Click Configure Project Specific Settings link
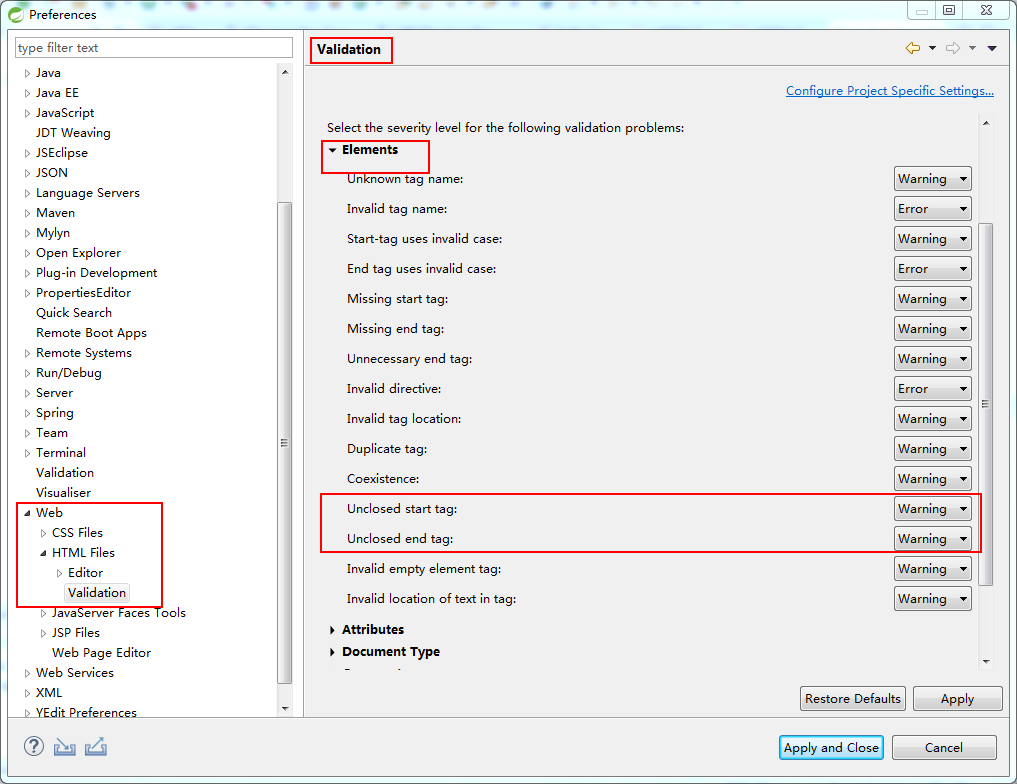 [889, 90]
